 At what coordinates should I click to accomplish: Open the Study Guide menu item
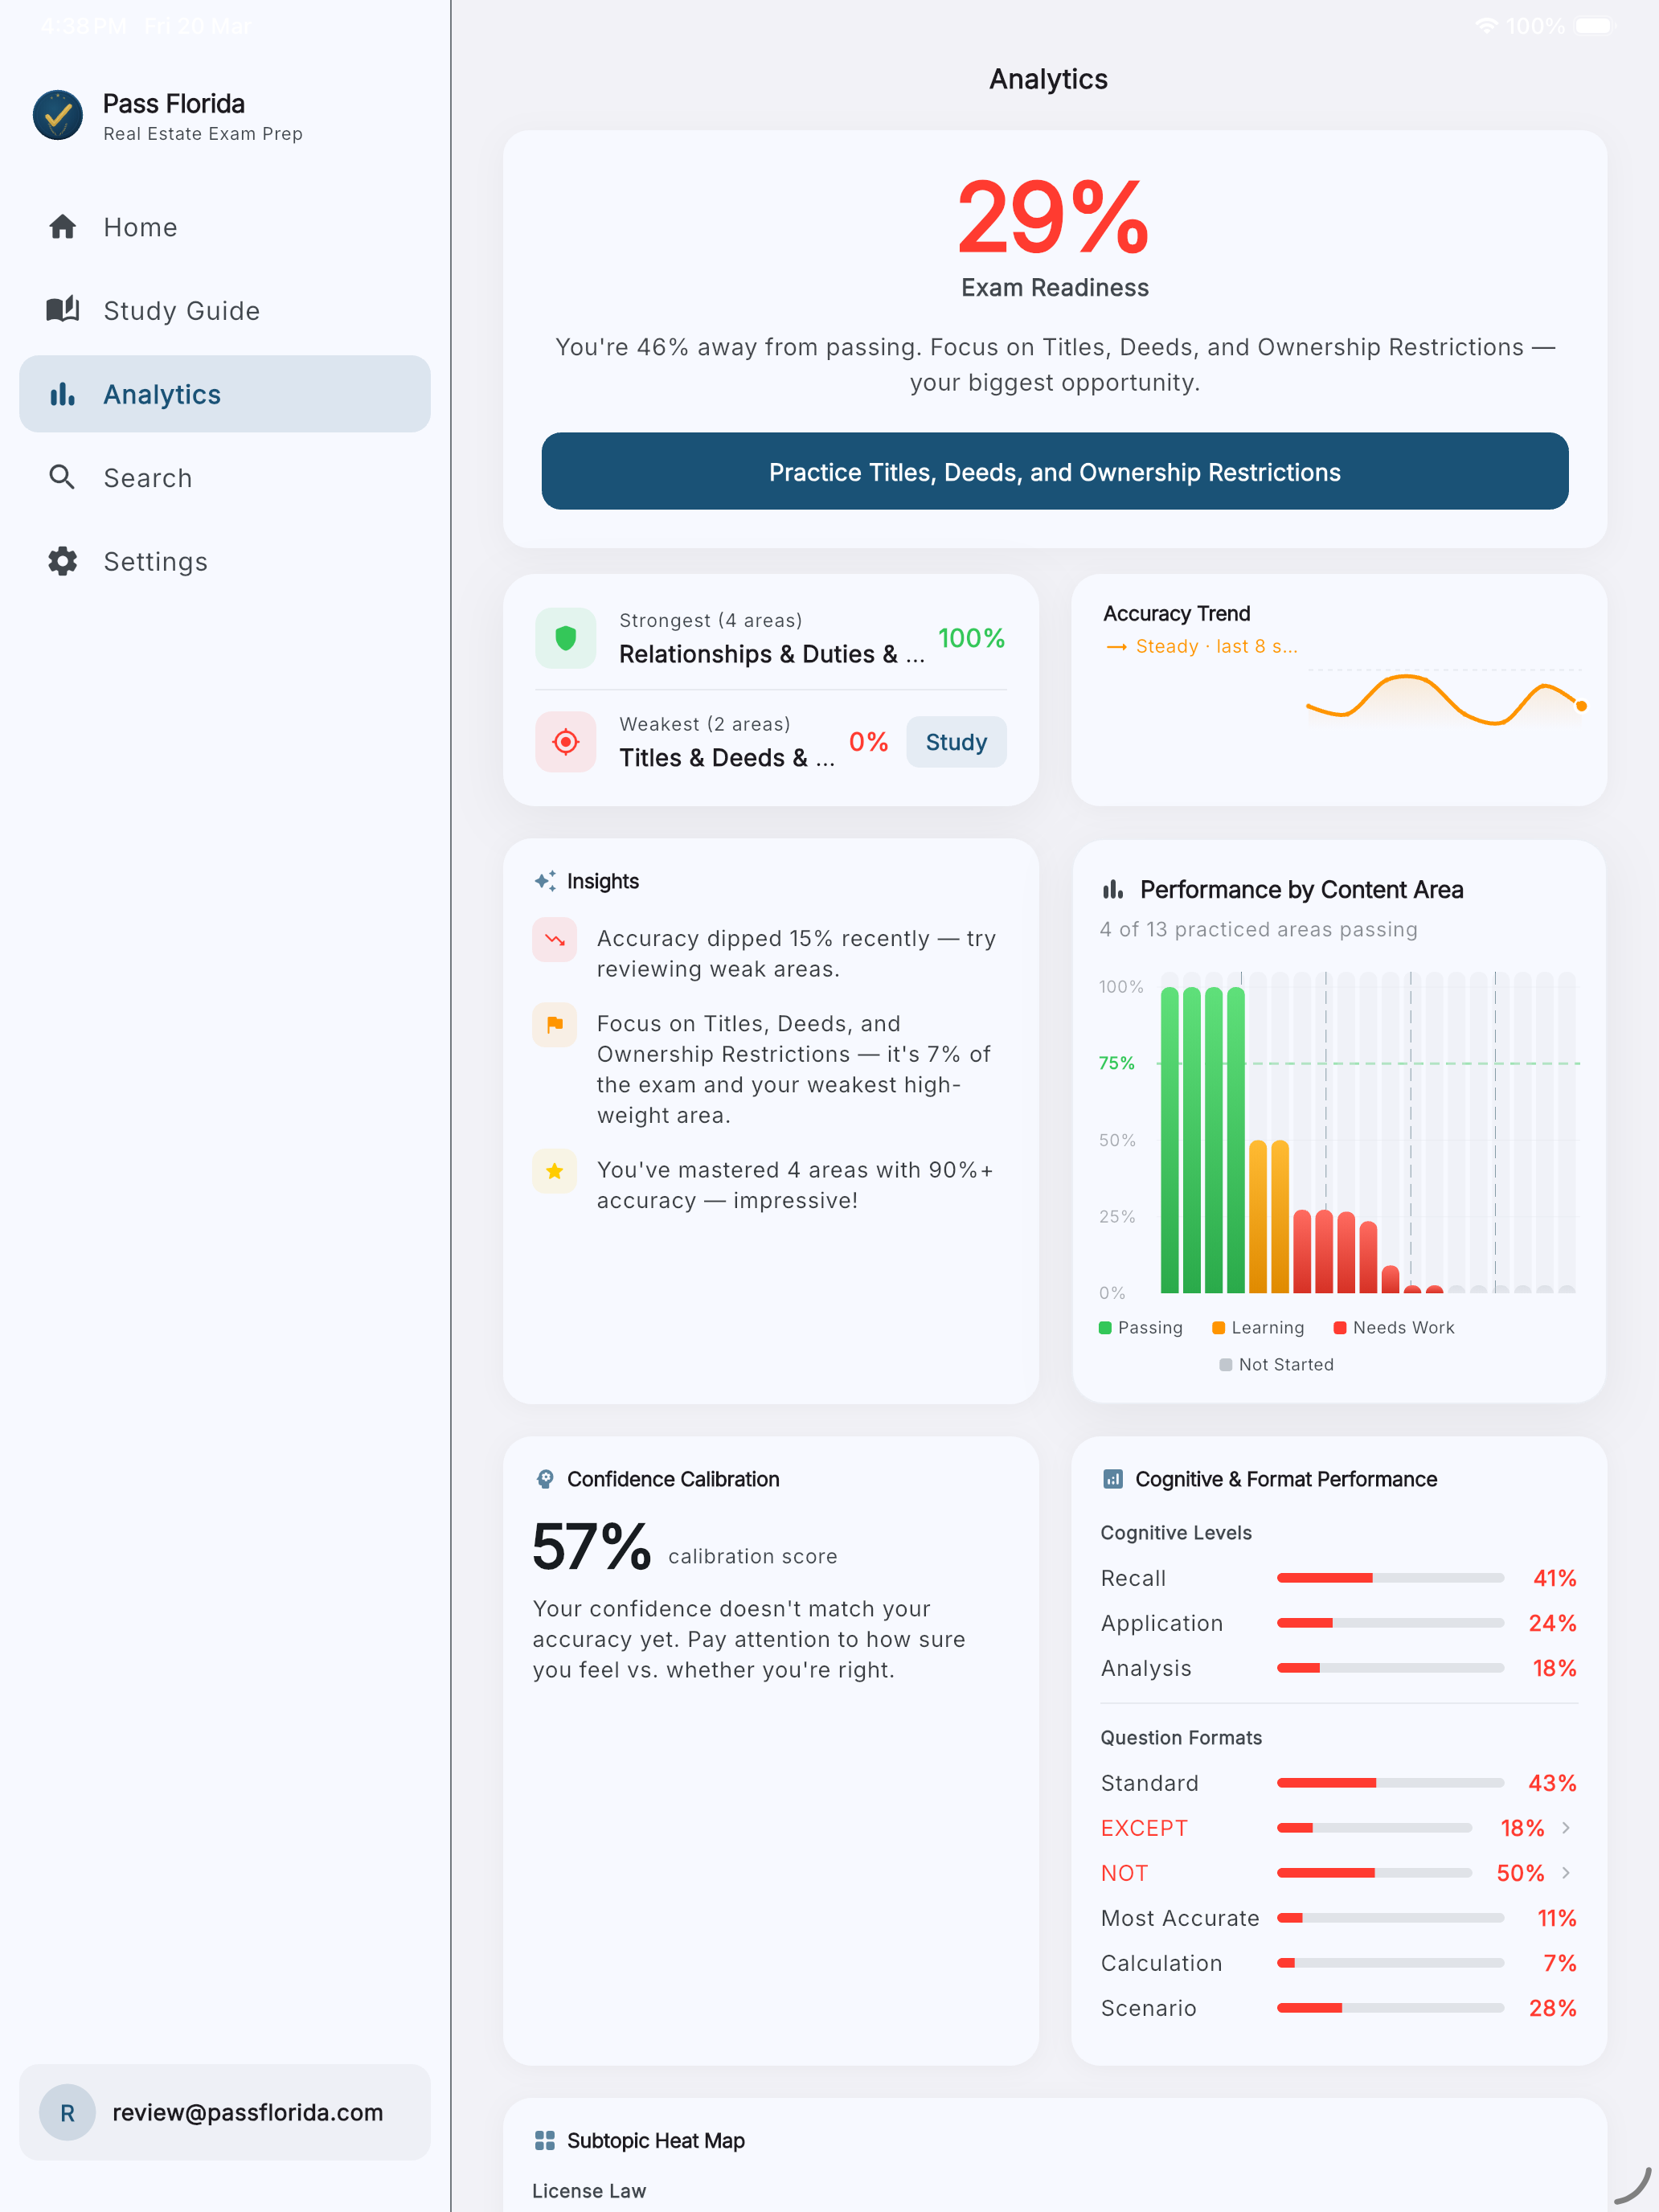pos(225,310)
